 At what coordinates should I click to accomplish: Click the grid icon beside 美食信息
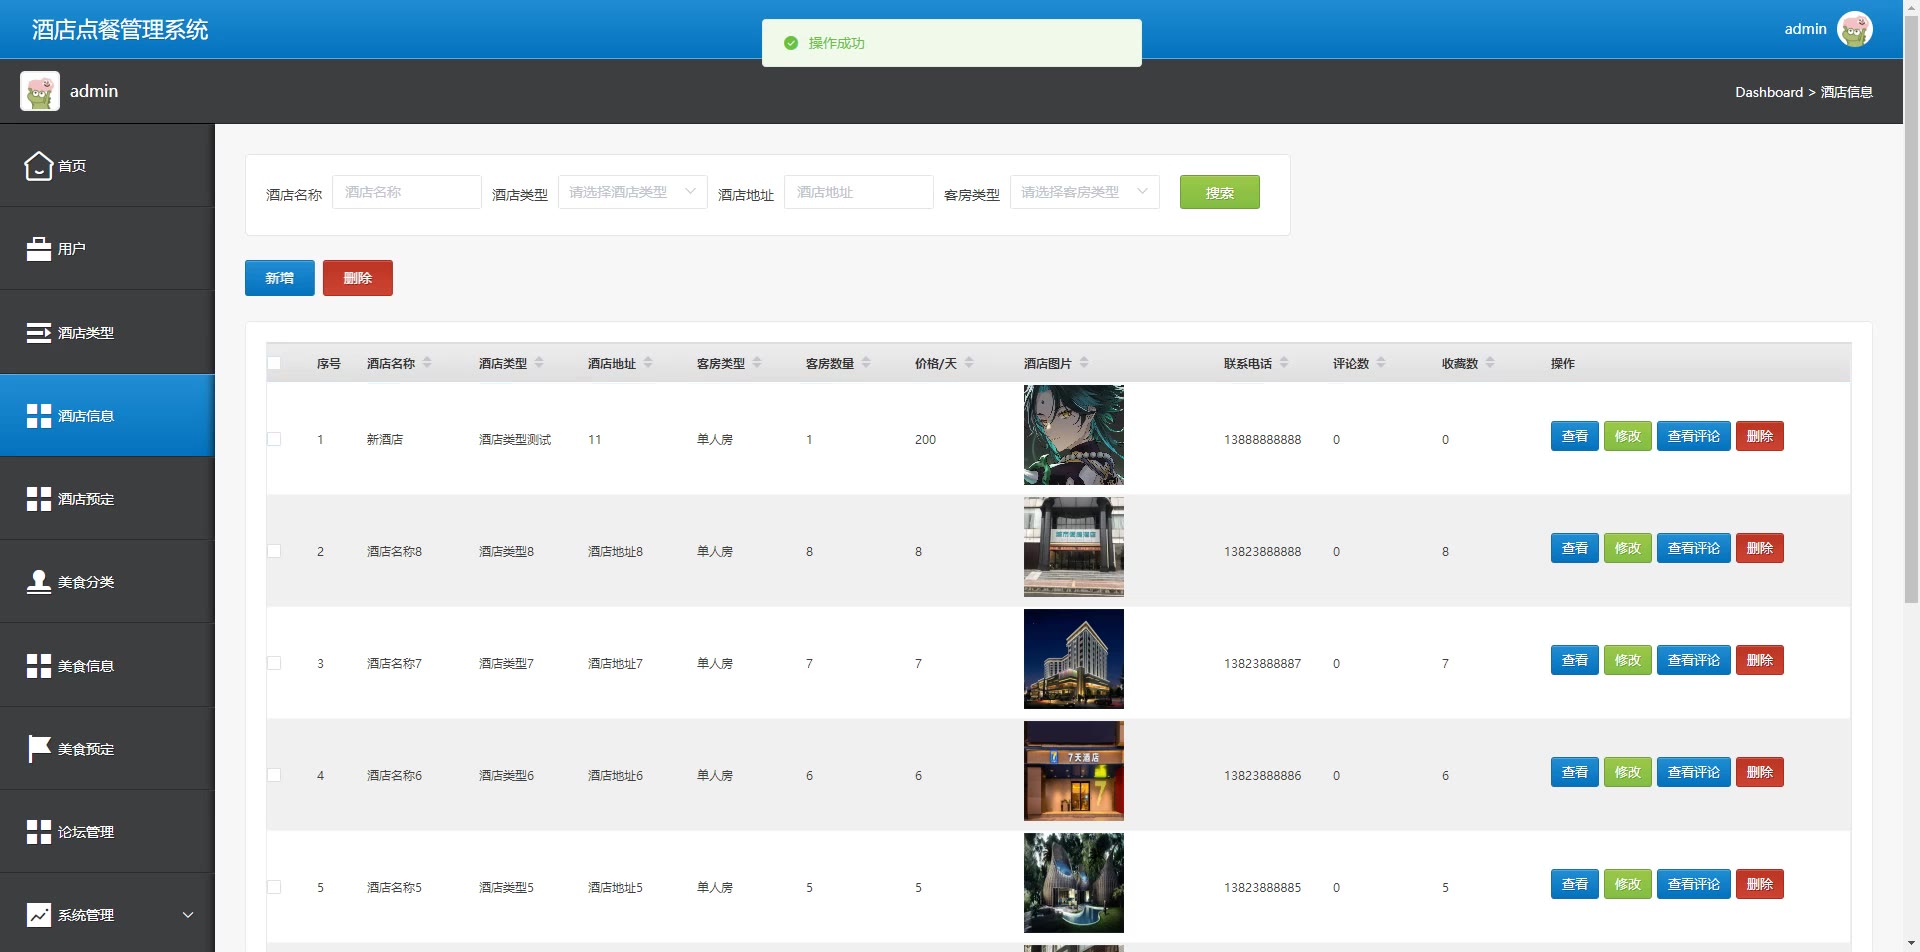pyautogui.click(x=38, y=666)
